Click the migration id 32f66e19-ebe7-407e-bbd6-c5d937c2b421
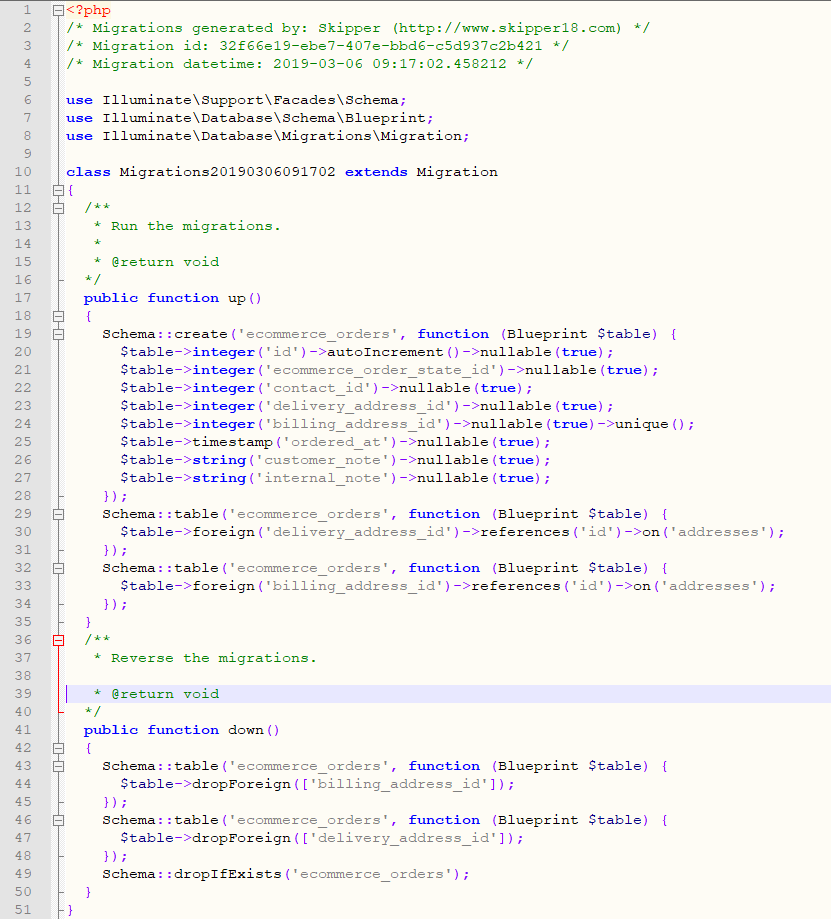This screenshot has height=919, width=831. click(381, 46)
